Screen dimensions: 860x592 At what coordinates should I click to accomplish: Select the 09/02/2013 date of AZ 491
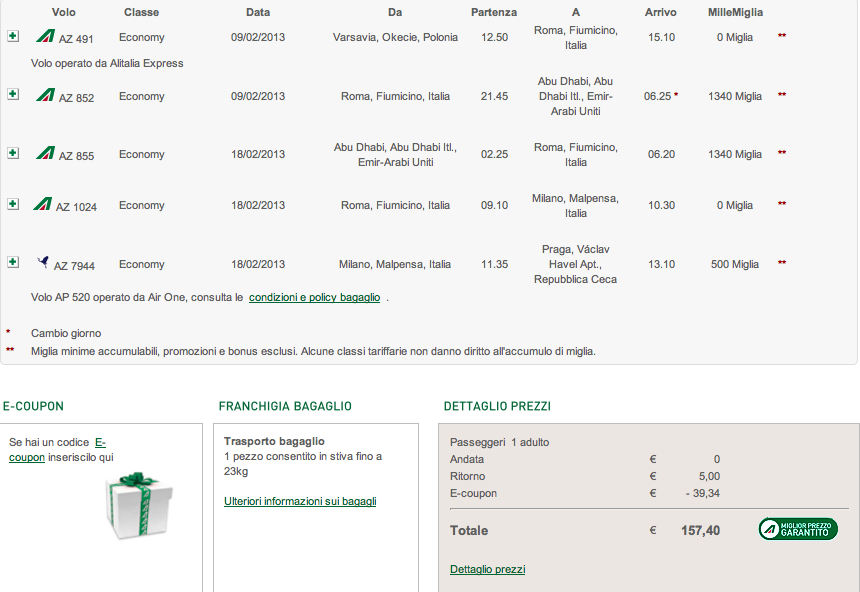(258, 37)
